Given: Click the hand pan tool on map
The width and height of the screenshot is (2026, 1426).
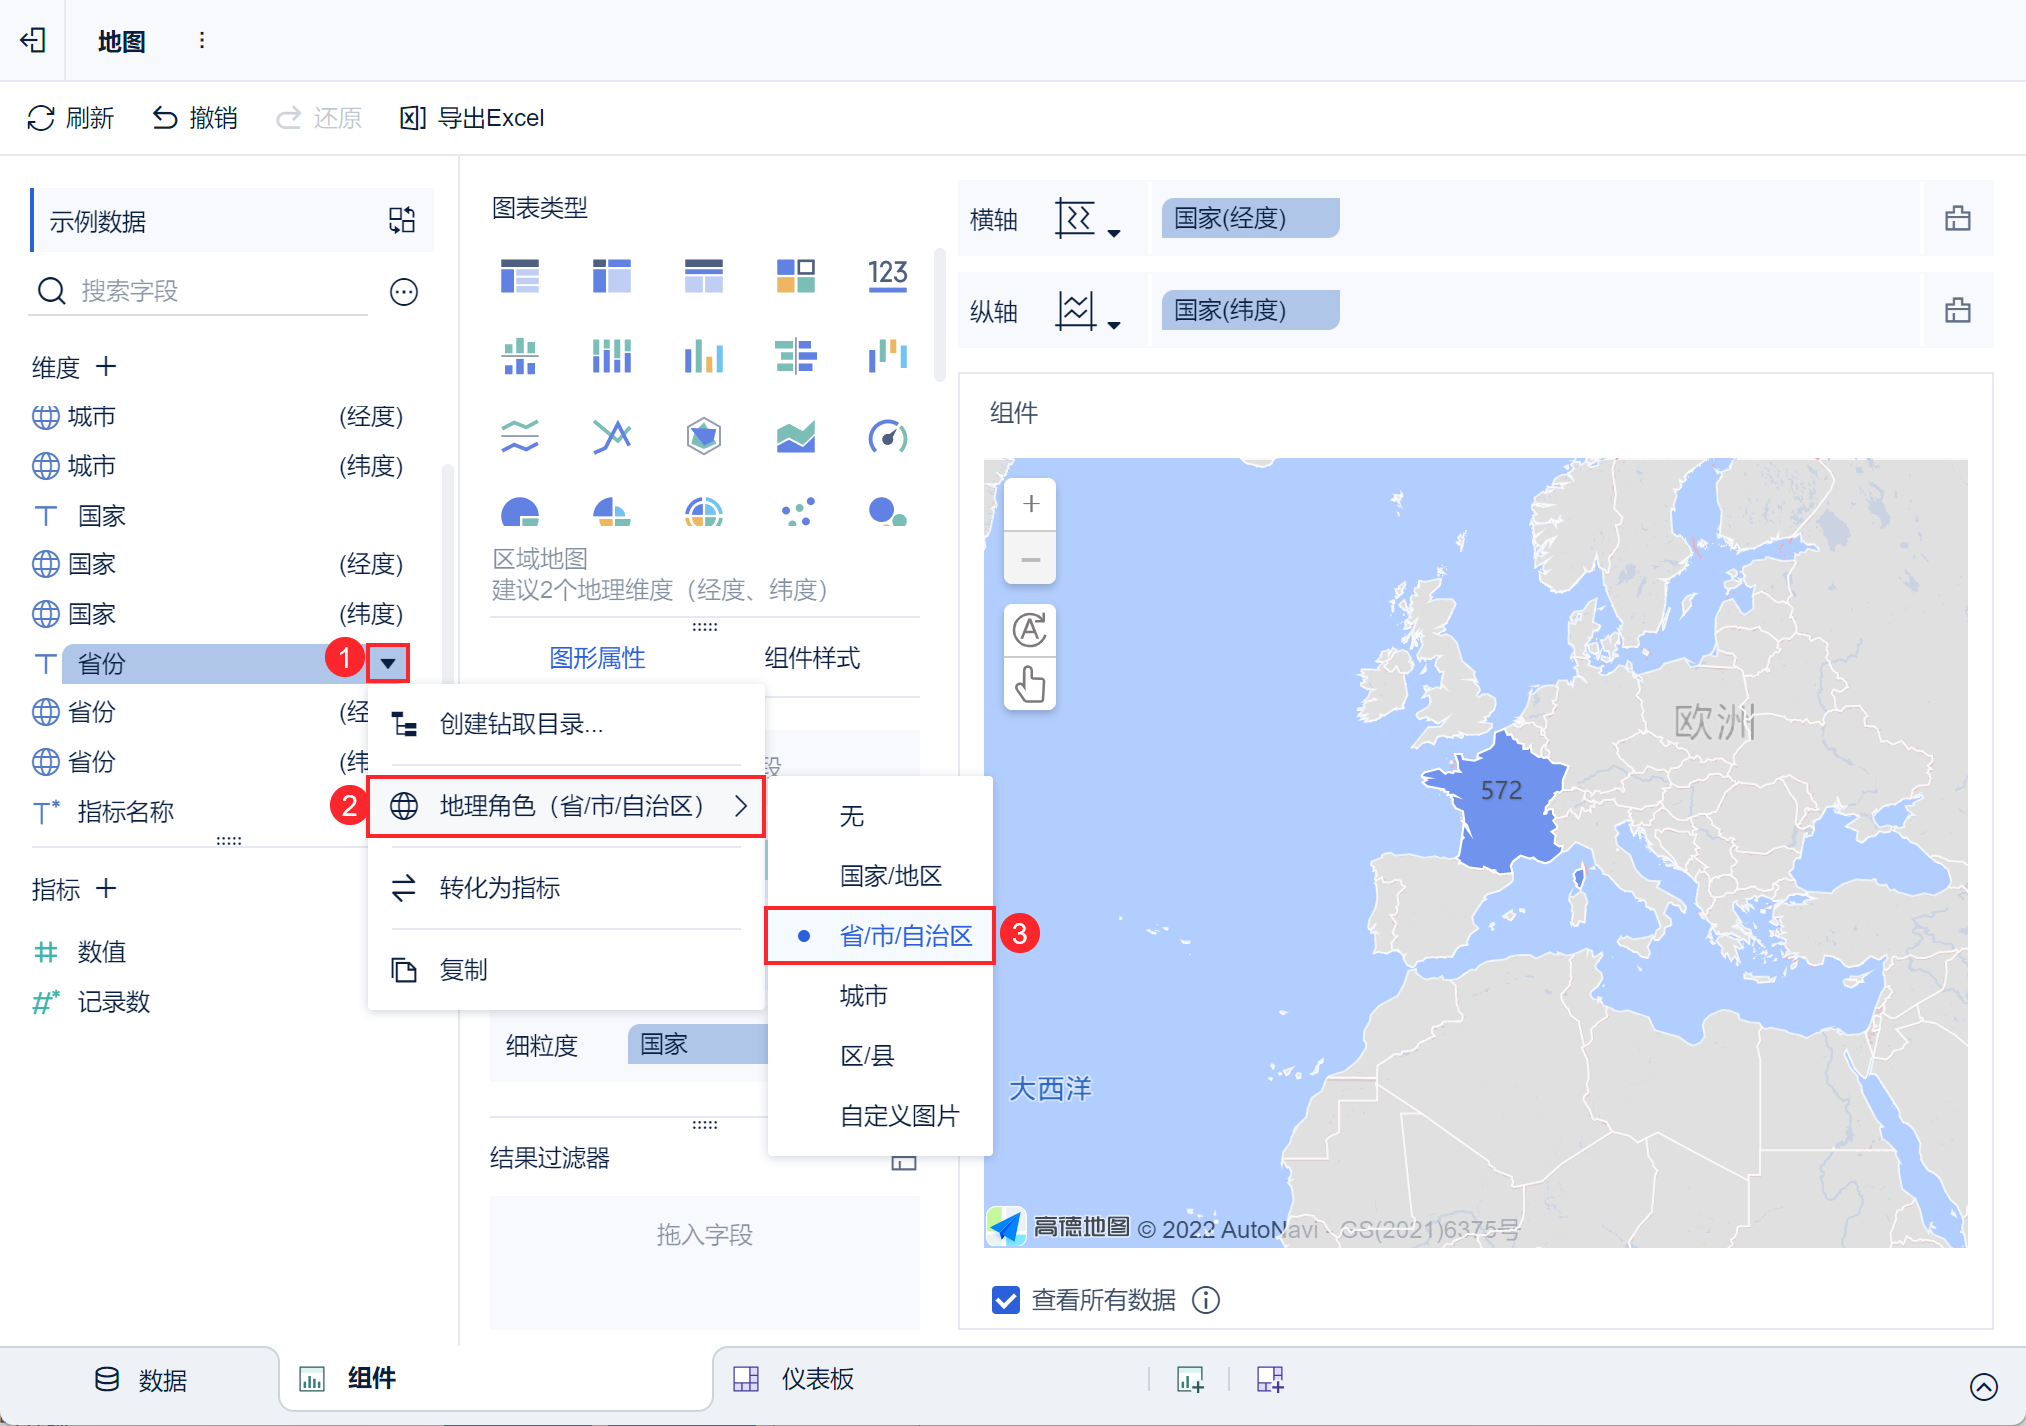Looking at the screenshot, I should (x=1030, y=685).
